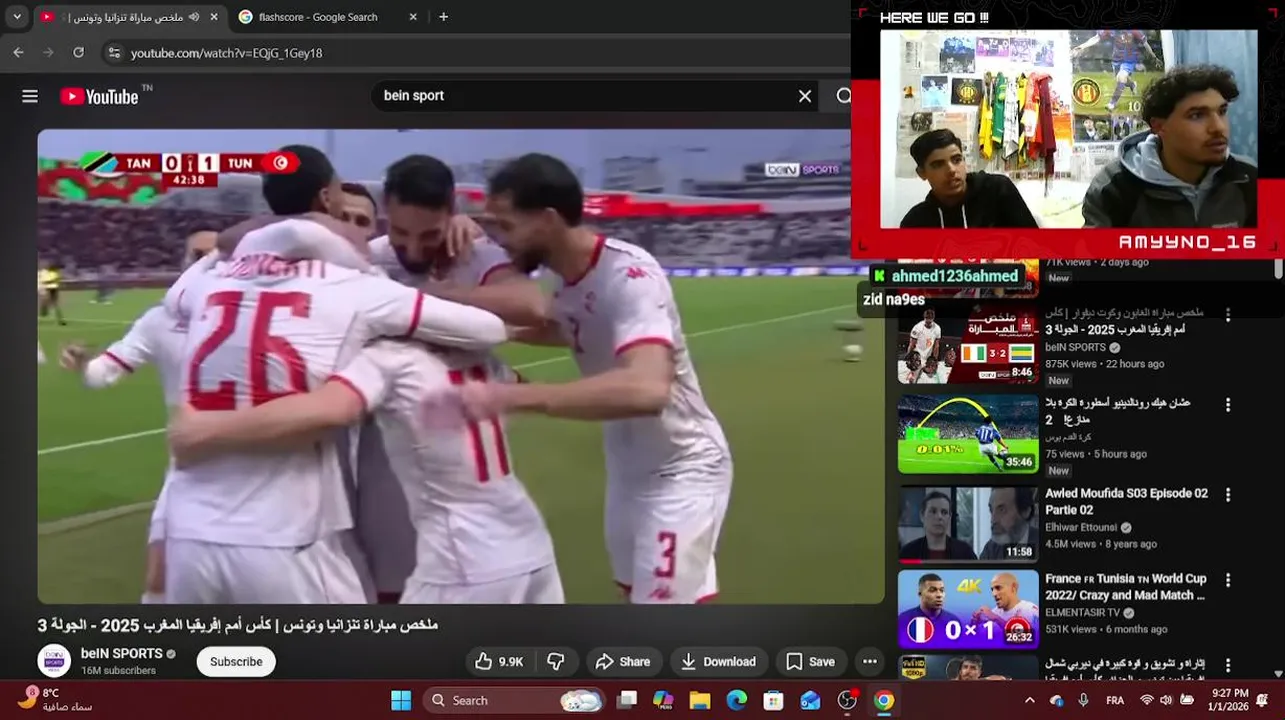This screenshot has height=720, width=1285.
Task: Click the taskbar Search box
Action: click(514, 700)
